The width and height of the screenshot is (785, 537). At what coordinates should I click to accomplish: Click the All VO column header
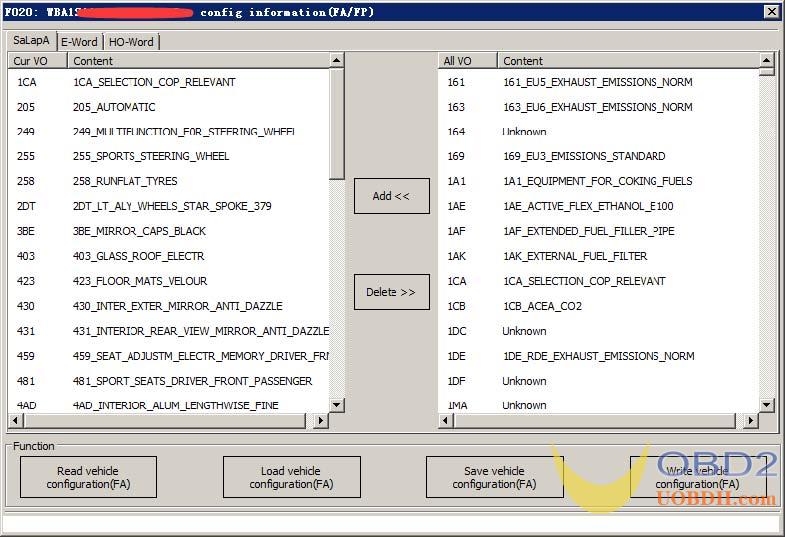pos(466,61)
